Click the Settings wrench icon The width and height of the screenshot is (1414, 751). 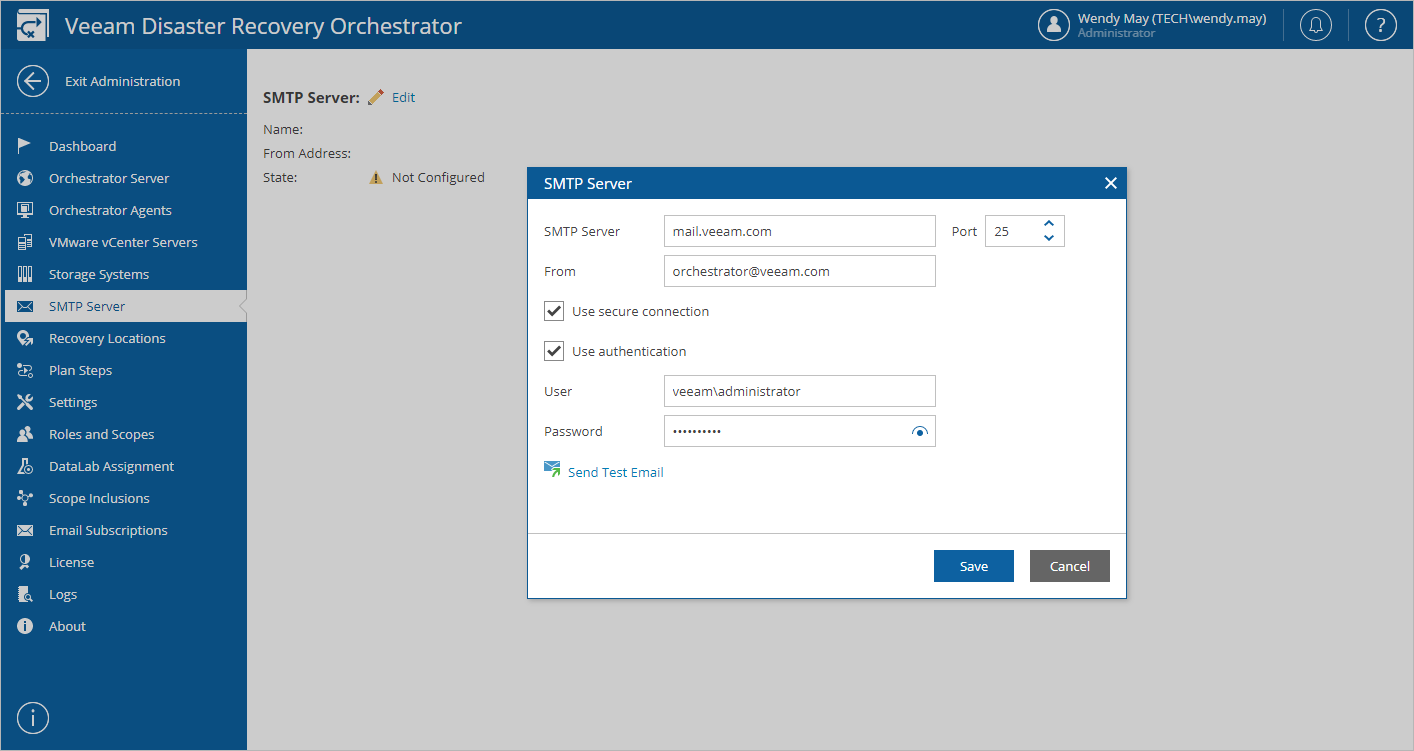(25, 402)
